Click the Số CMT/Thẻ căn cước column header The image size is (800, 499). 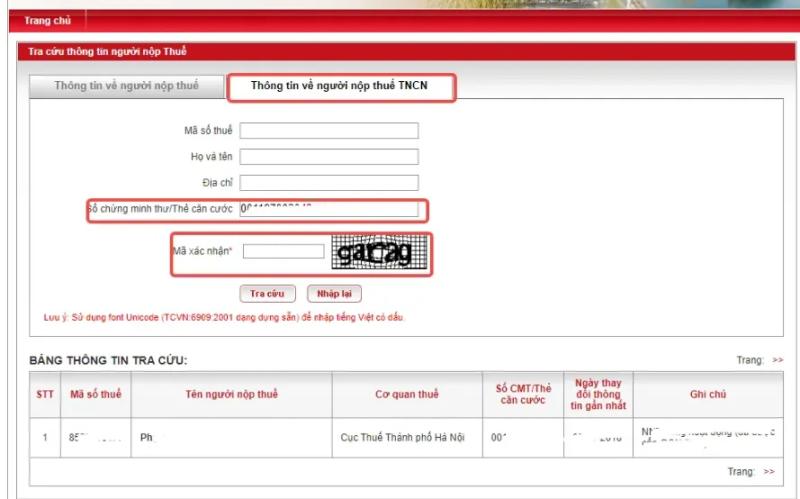tap(523, 395)
